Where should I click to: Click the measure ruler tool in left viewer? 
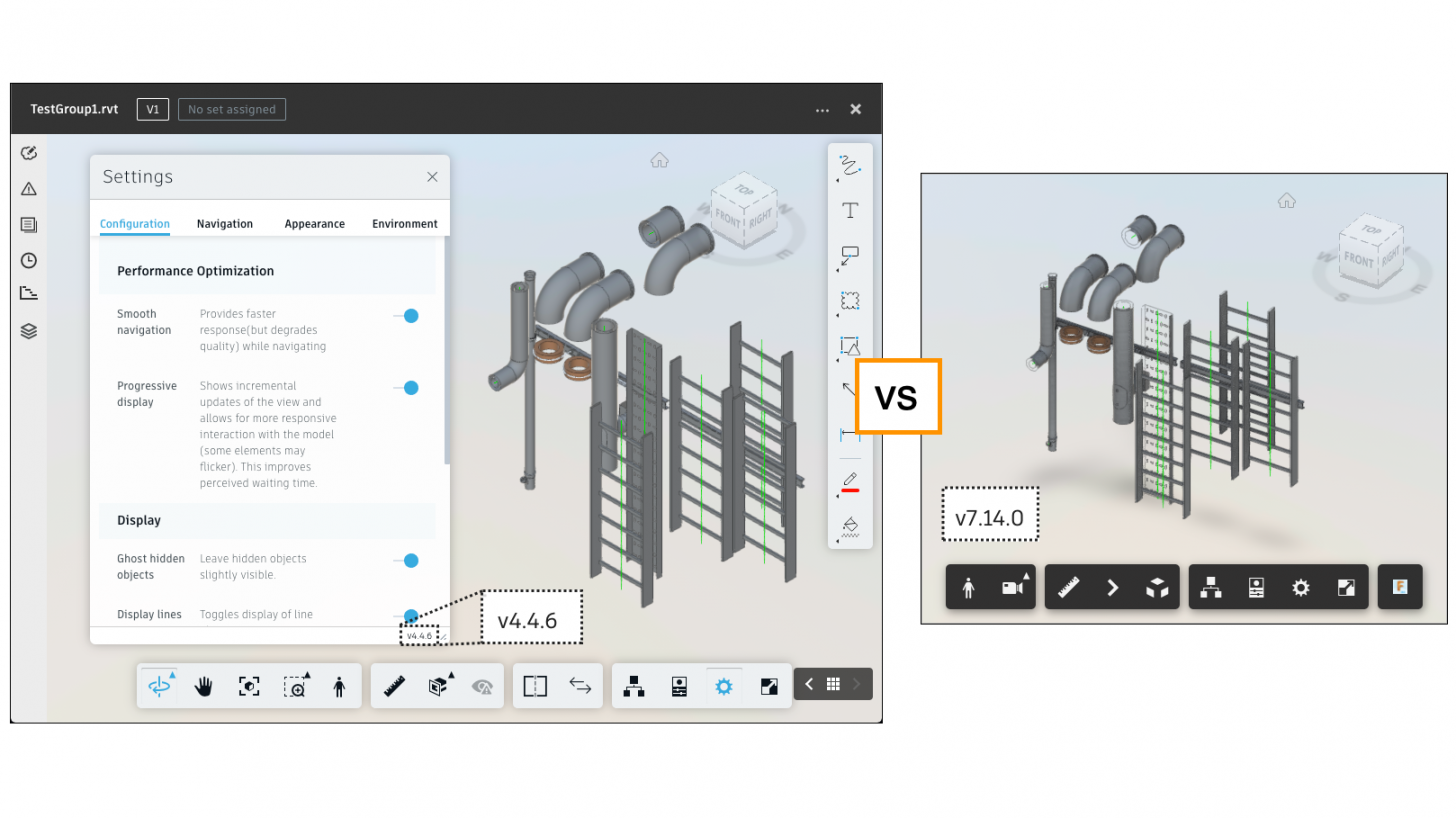pyautogui.click(x=395, y=686)
